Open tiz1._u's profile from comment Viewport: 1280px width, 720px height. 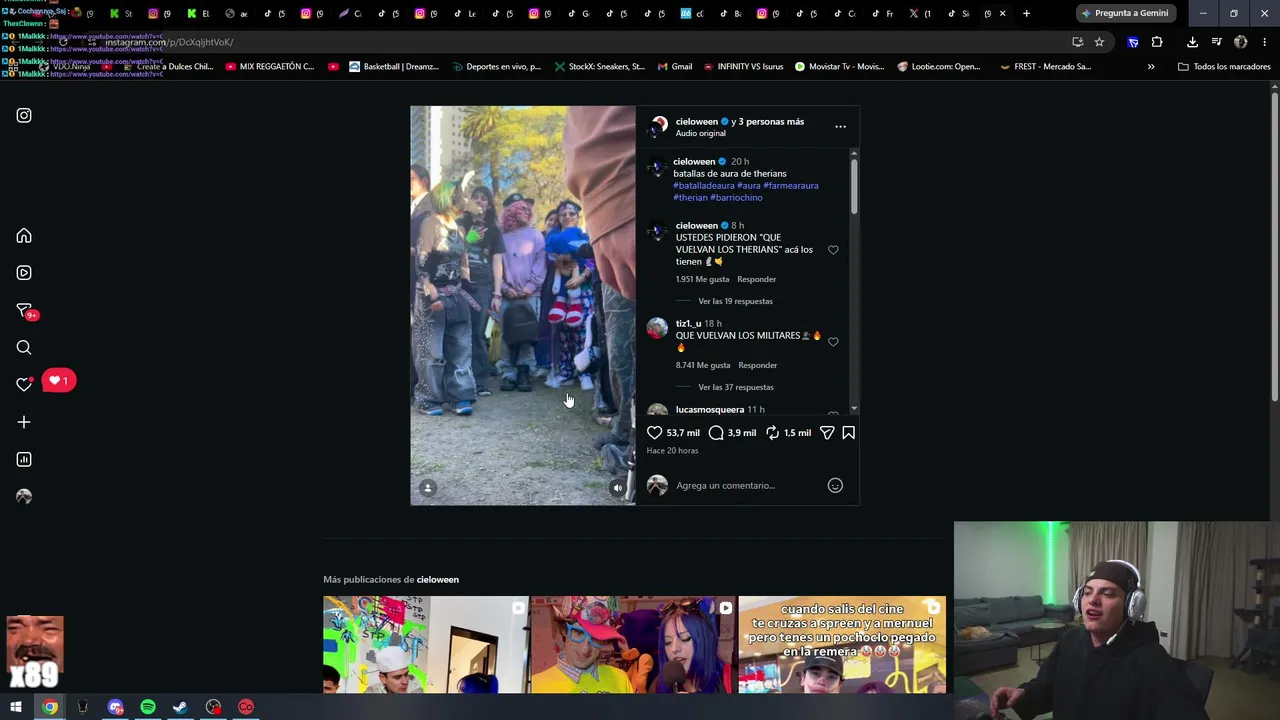coord(688,324)
